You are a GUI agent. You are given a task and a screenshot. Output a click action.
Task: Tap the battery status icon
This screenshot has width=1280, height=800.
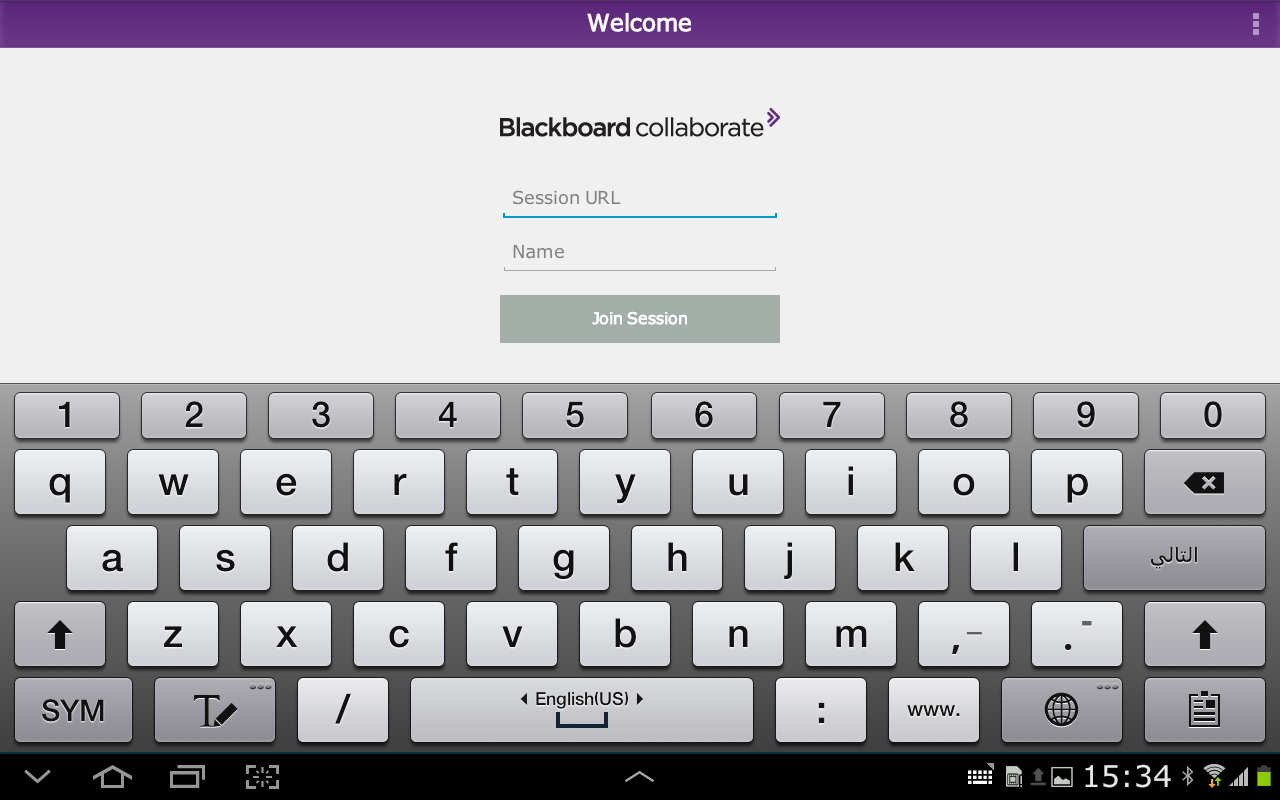click(x=1264, y=776)
